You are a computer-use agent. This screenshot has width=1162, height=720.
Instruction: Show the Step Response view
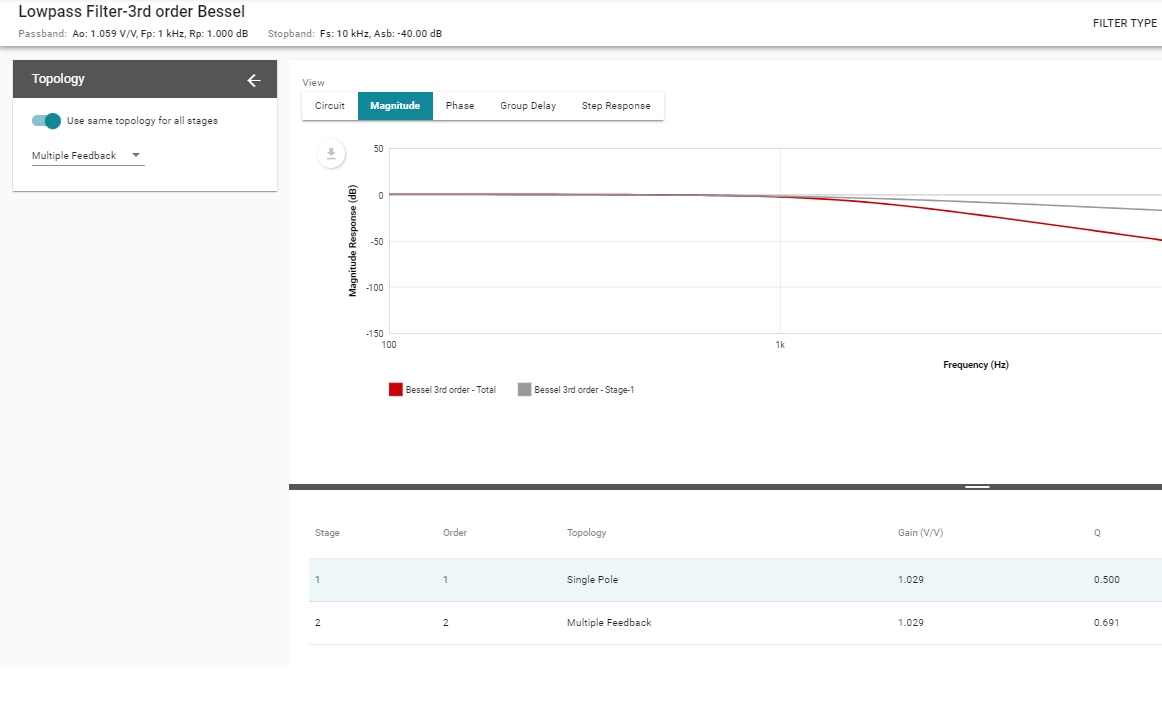616,106
